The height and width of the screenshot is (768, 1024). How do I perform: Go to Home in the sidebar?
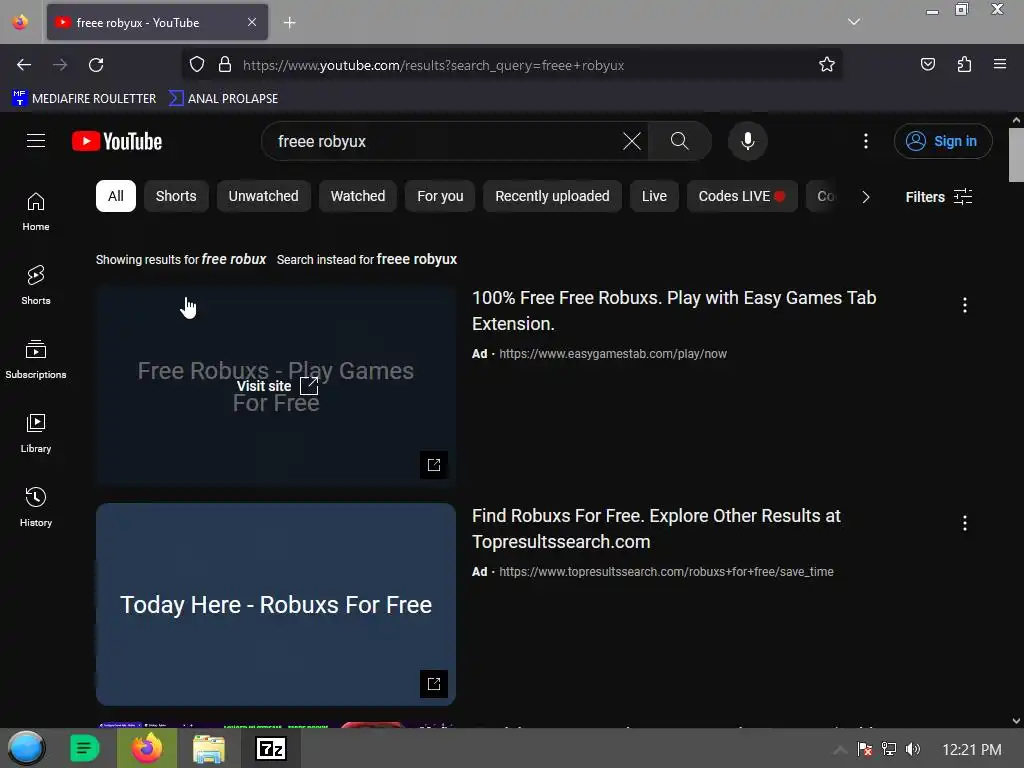click(x=36, y=212)
